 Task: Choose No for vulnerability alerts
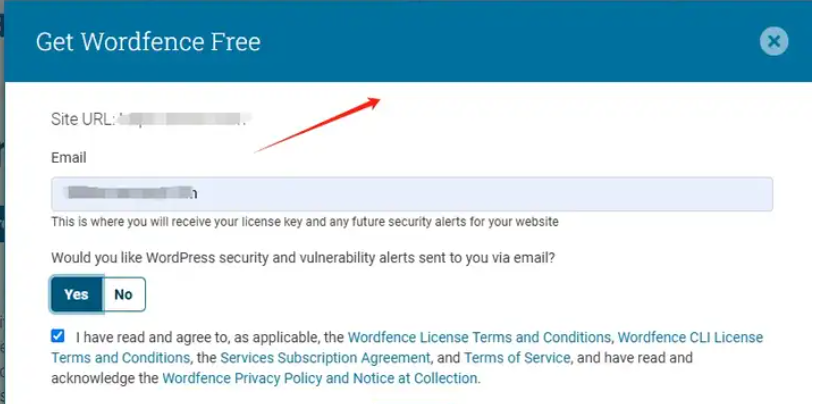tap(123, 294)
